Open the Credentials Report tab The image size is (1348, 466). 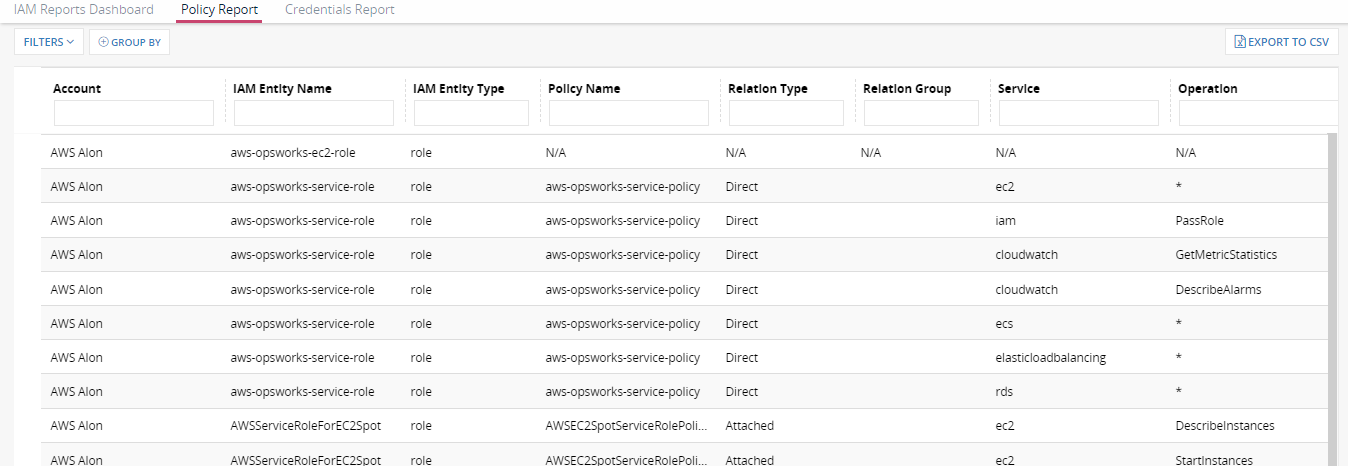tap(339, 10)
